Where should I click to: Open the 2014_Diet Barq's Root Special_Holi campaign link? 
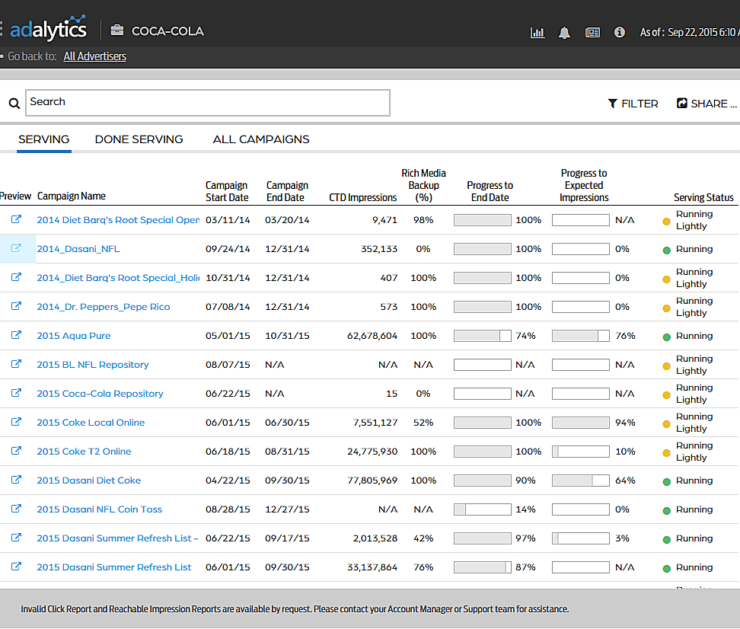(118, 278)
